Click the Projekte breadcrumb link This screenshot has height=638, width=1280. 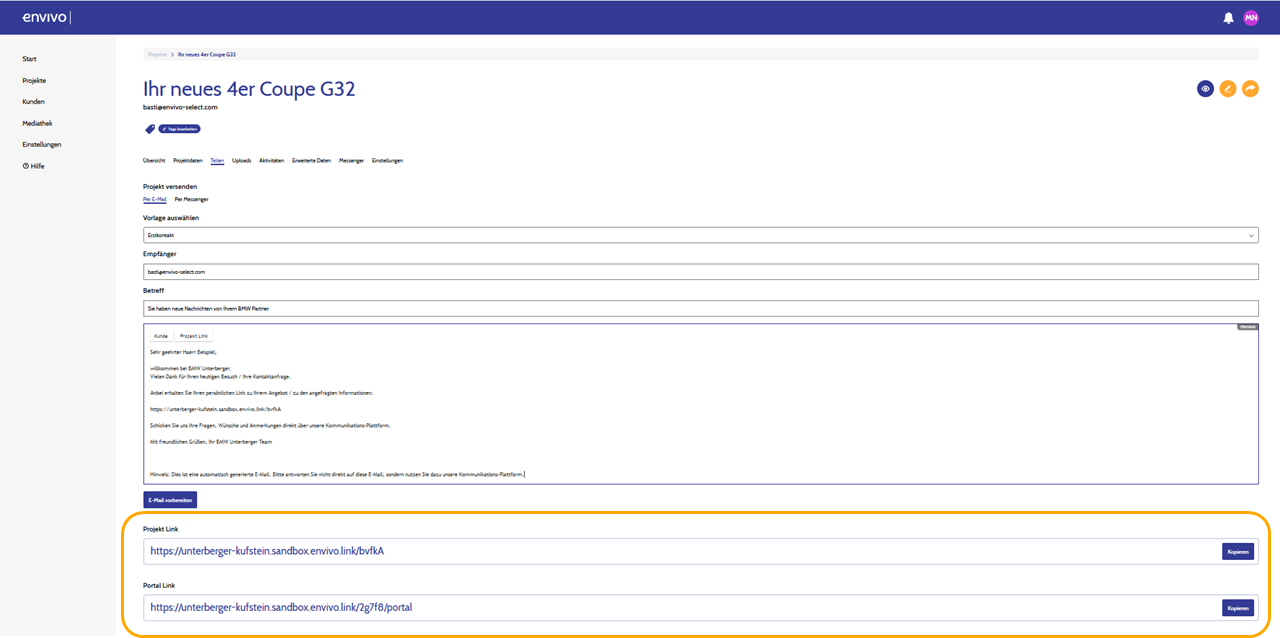tap(157, 54)
